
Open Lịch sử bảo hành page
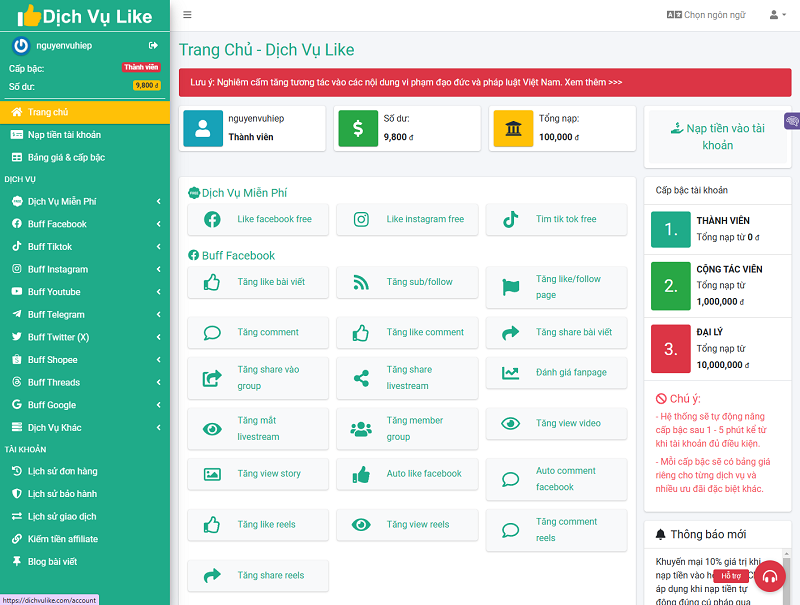click(85, 494)
